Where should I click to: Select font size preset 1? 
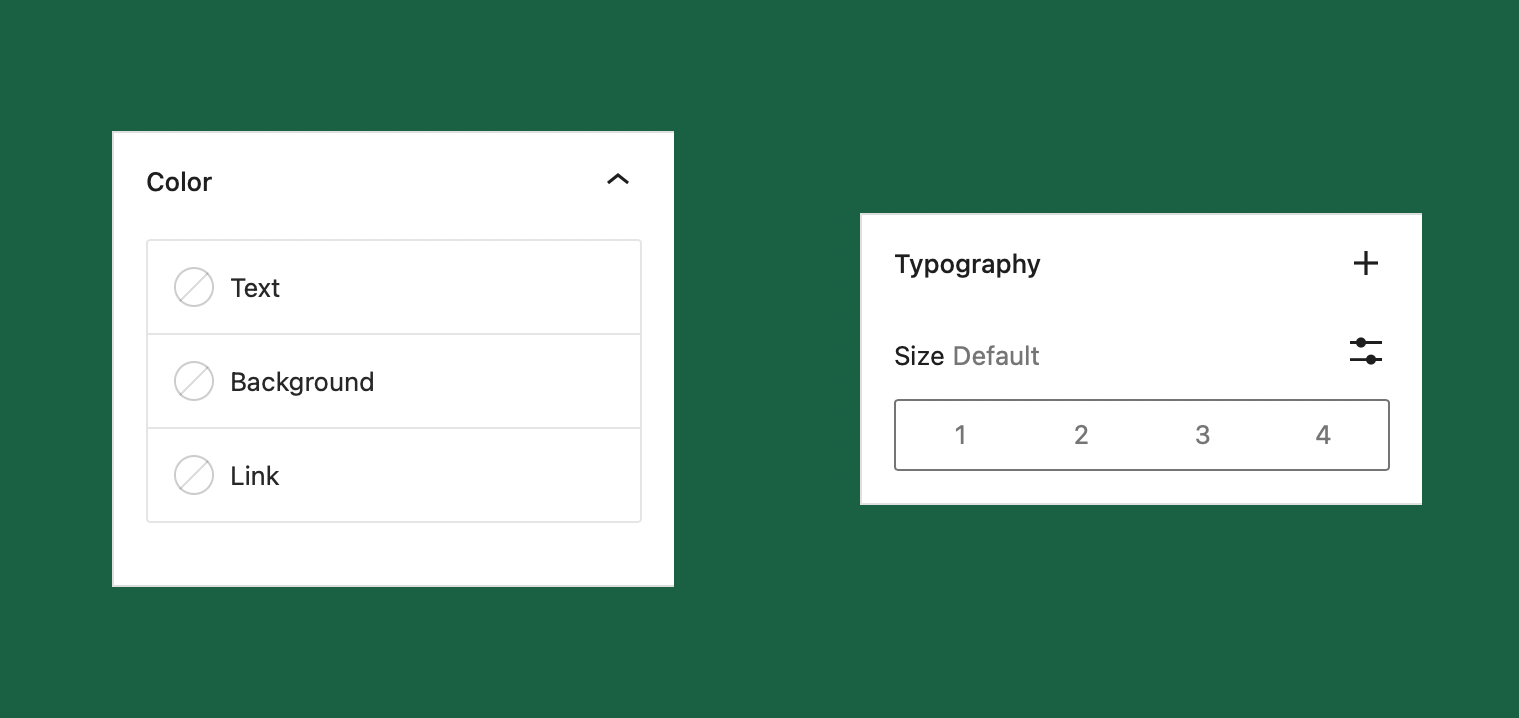960,435
